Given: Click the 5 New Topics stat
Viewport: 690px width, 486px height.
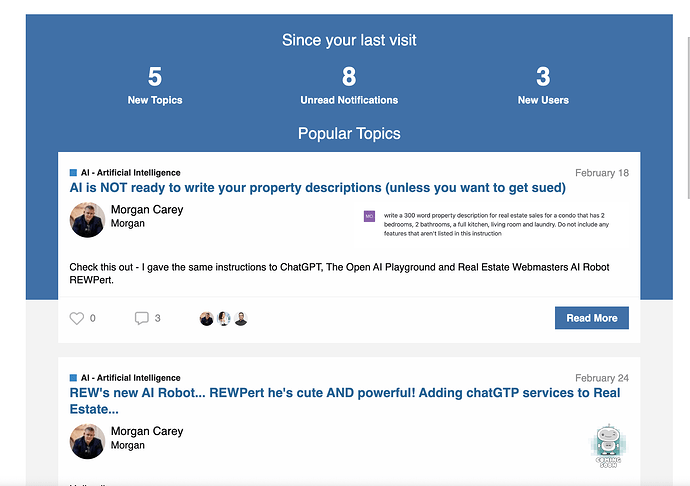Looking at the screenshot, I should (x=155, y=85).
